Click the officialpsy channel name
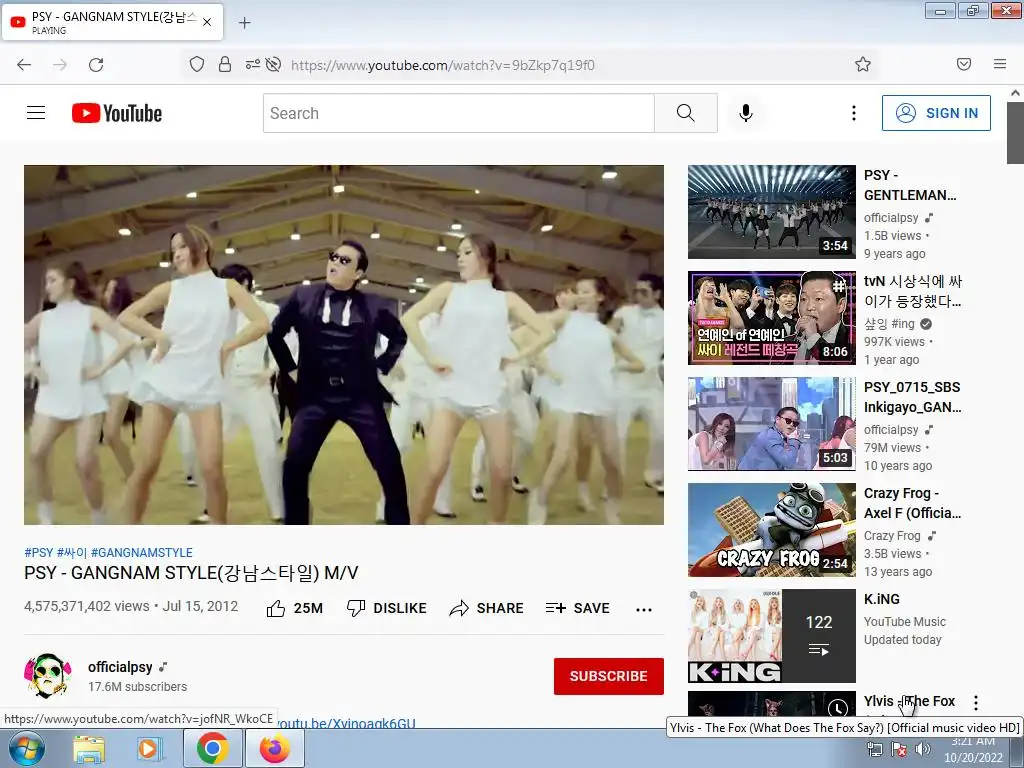The height and width of the screenshot is (768, 1024). (x=120, y=667)
